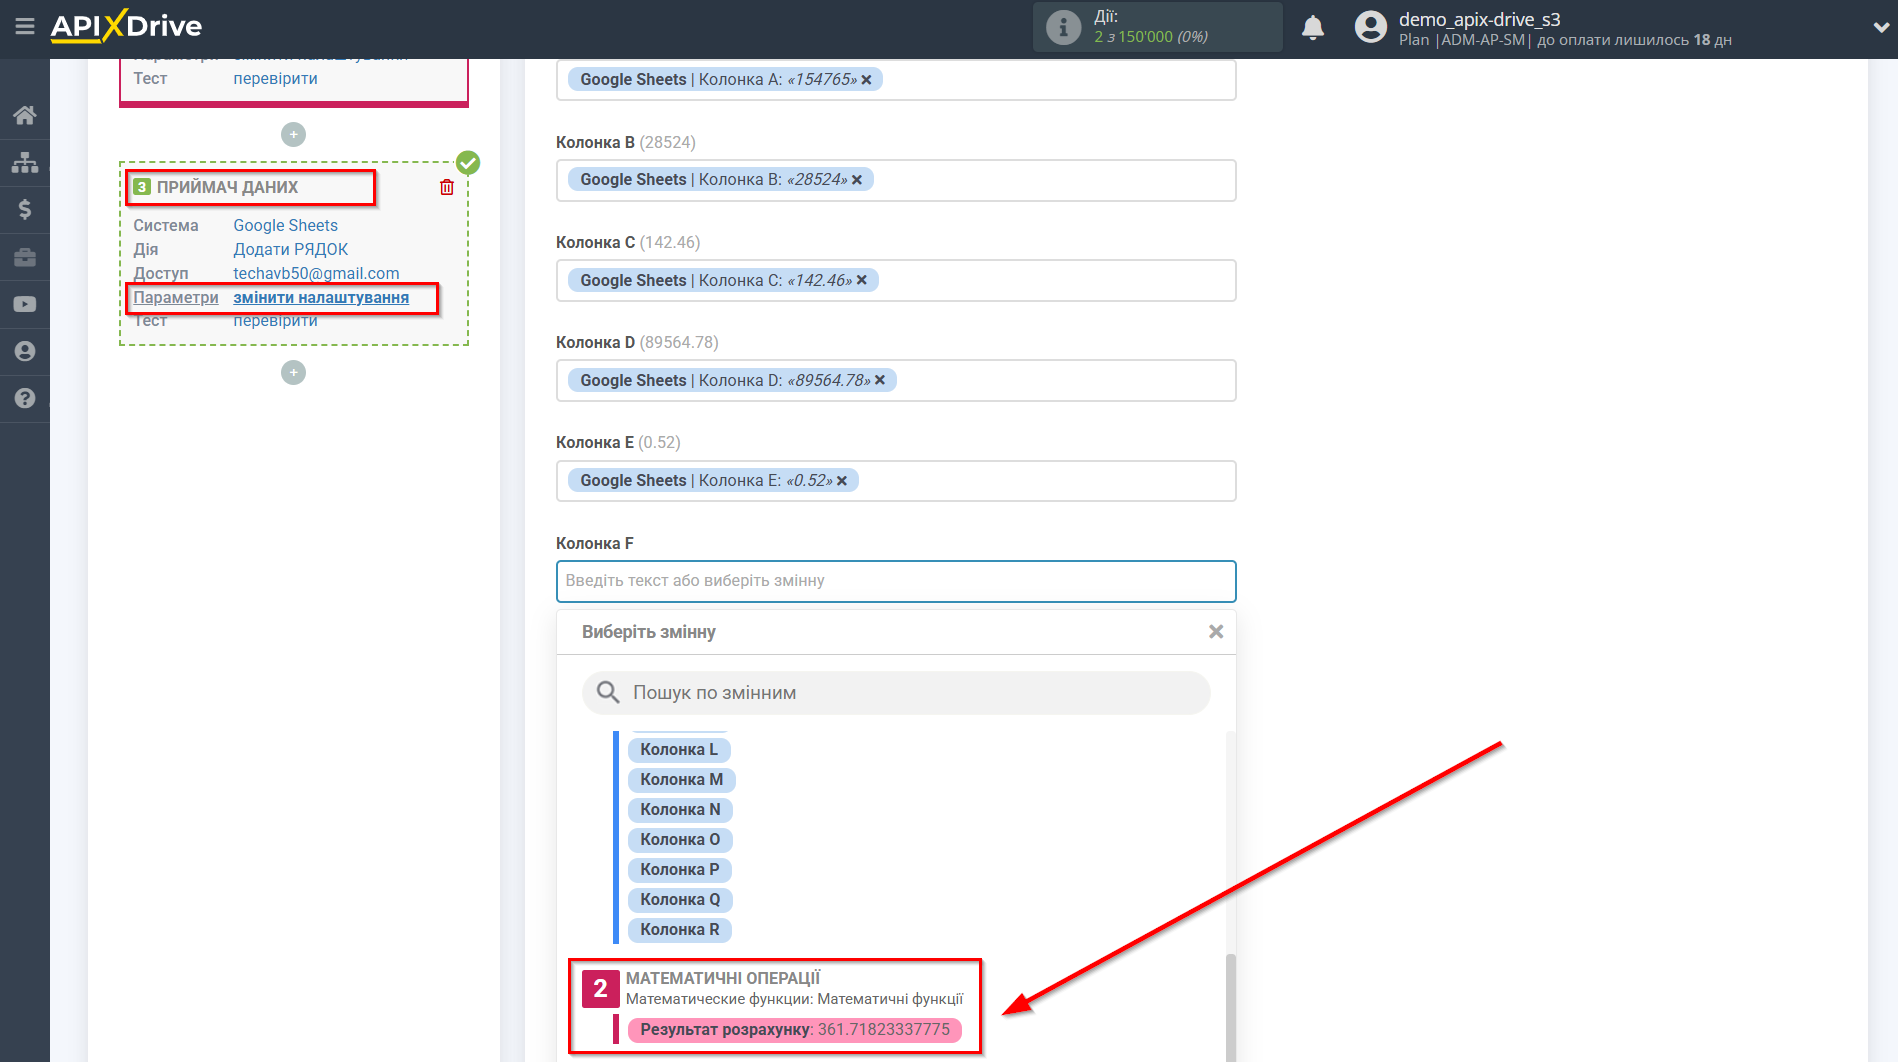The width and height of the screenshot is (1898, 1062).
Task: Close the variable selection panel
Action: (1216, 632)
